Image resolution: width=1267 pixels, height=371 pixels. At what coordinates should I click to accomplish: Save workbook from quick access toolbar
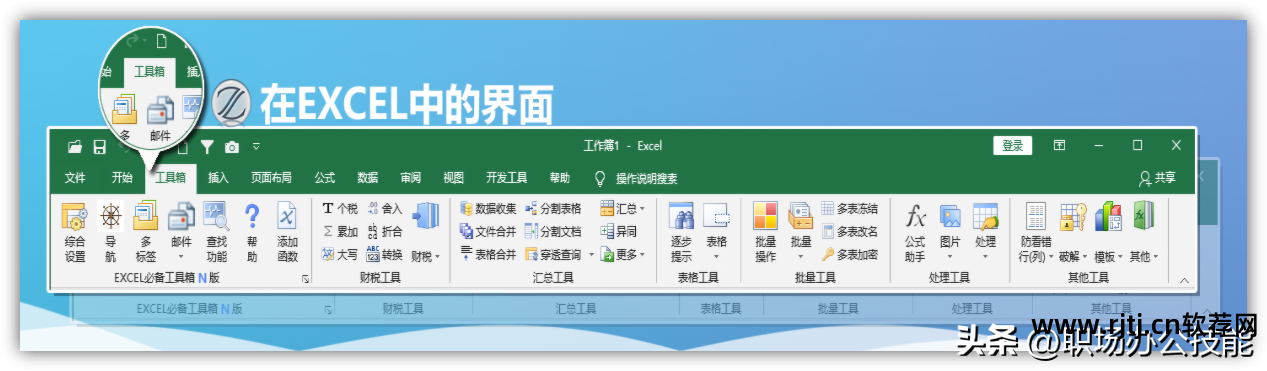(x=100, y=147)
